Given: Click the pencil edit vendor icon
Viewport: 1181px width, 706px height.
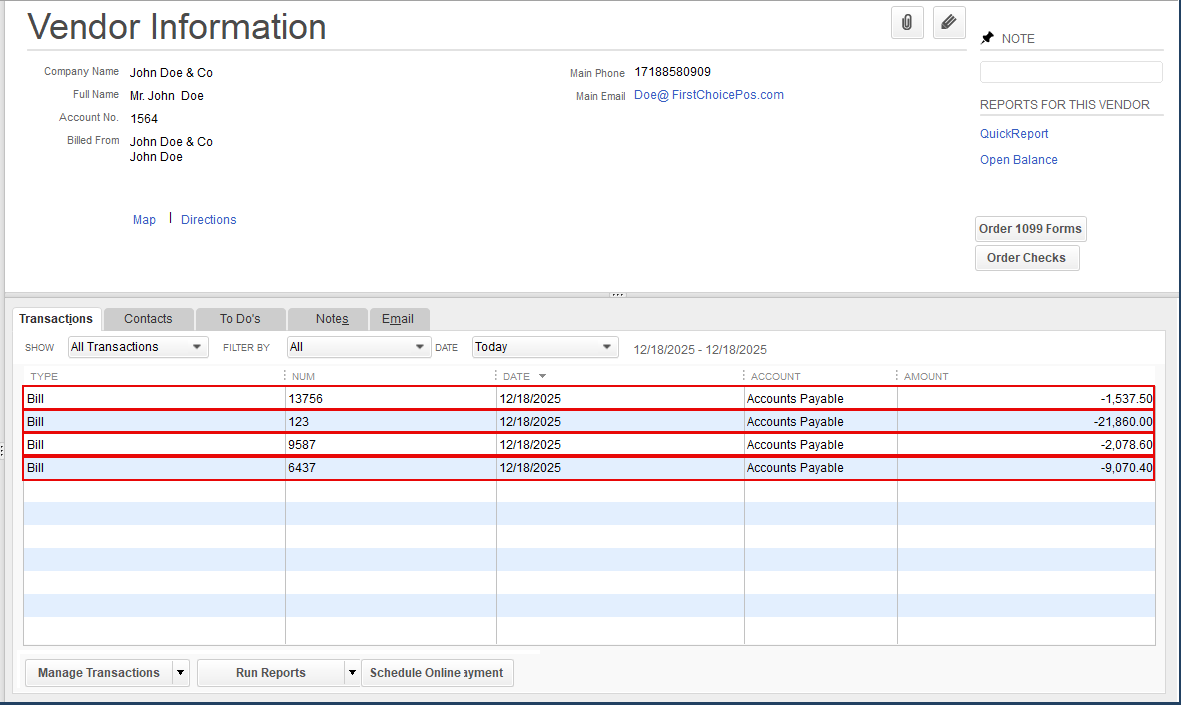Looking at the screenshot, I should click(x=949, y=22).
